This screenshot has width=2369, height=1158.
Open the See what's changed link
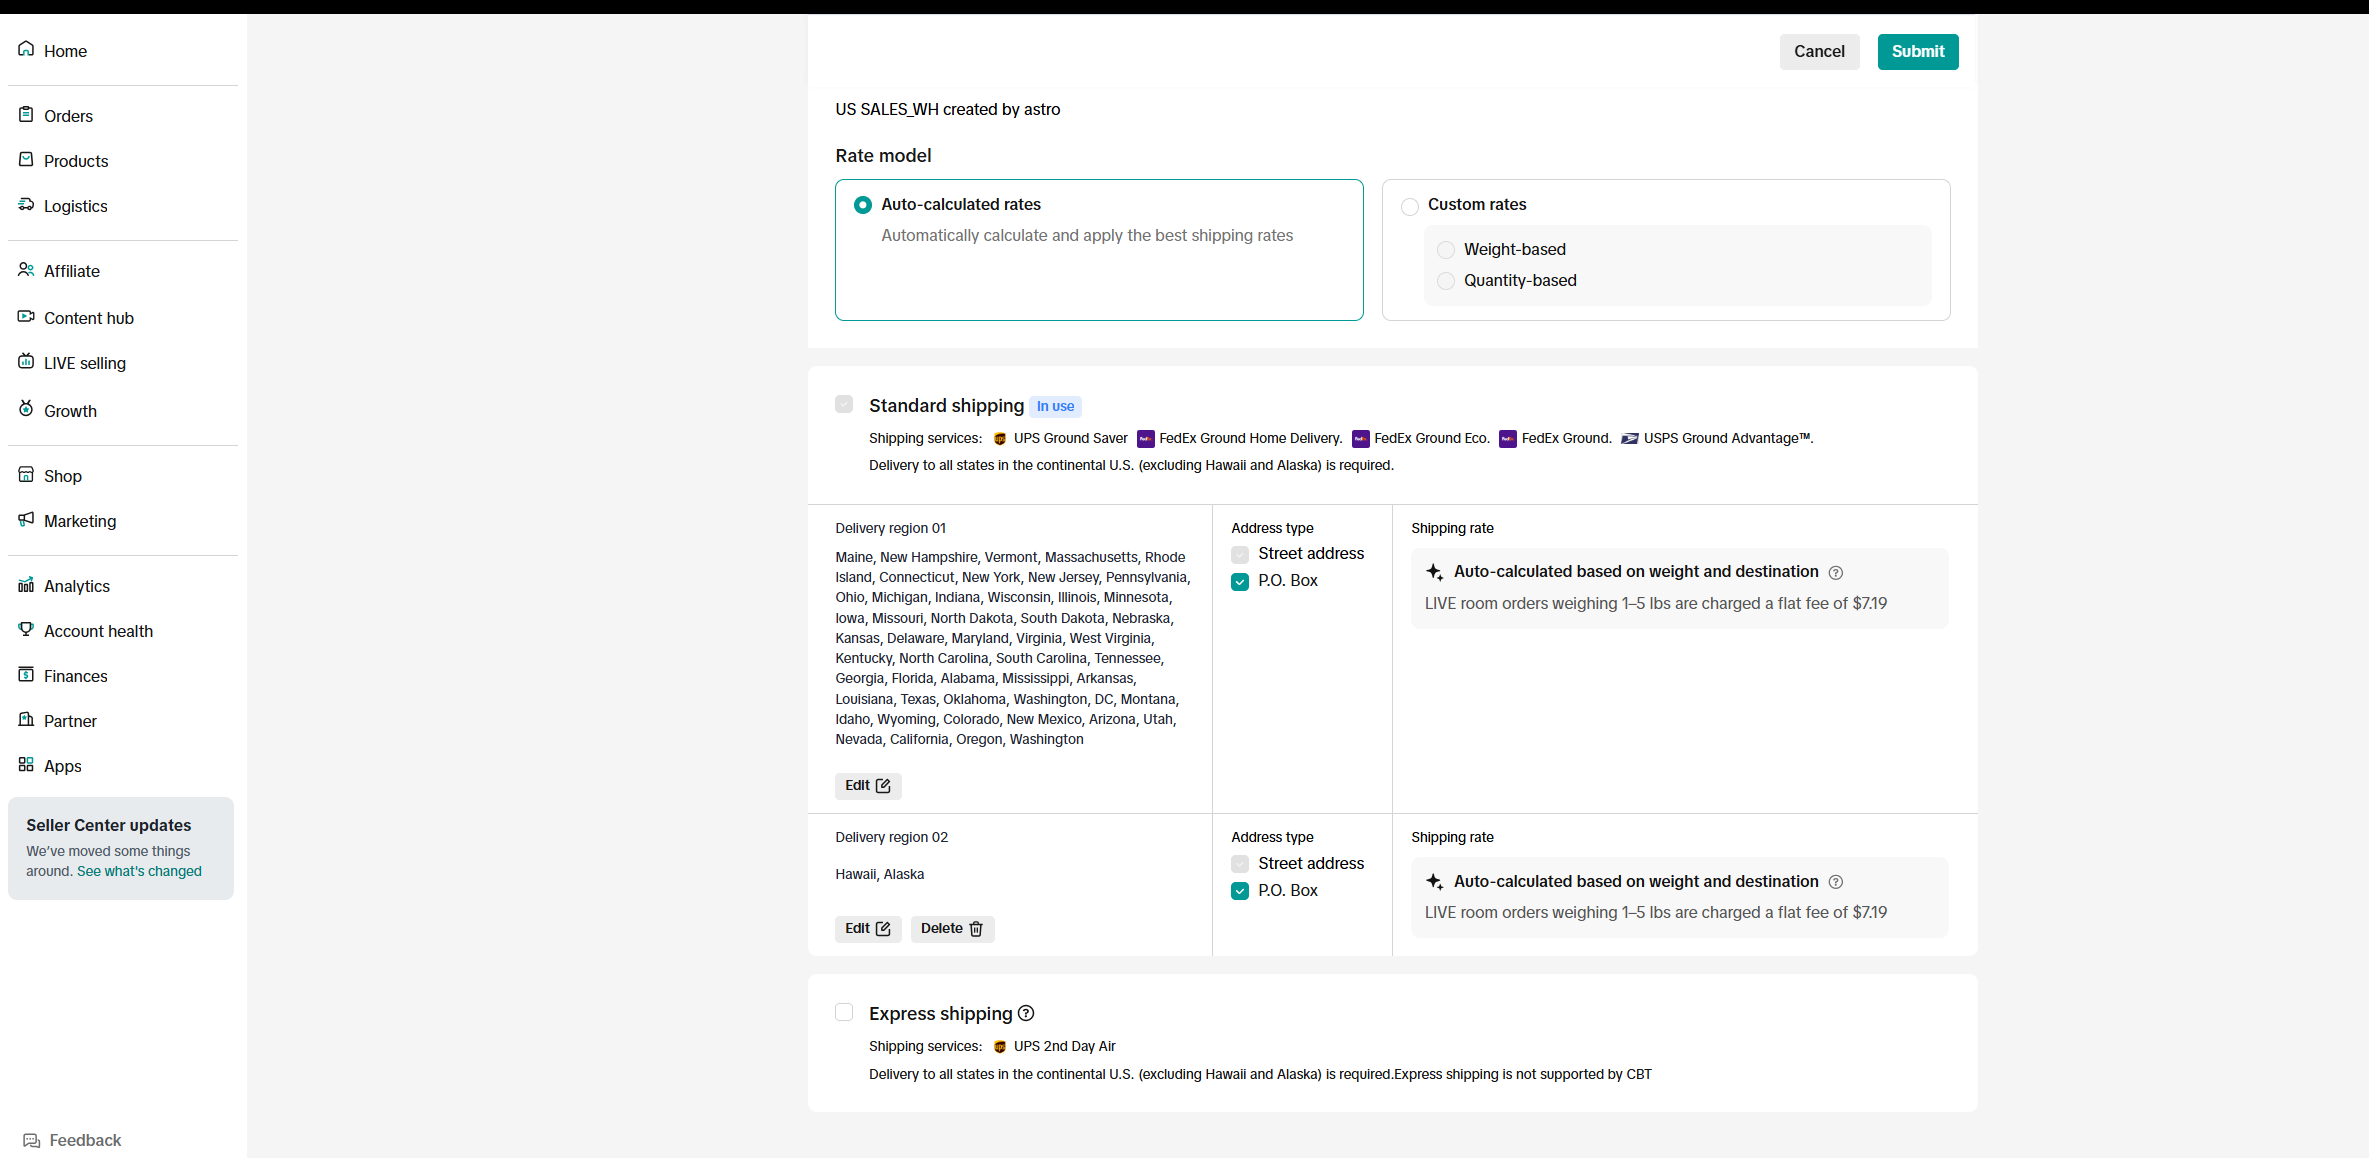(139, 872)
